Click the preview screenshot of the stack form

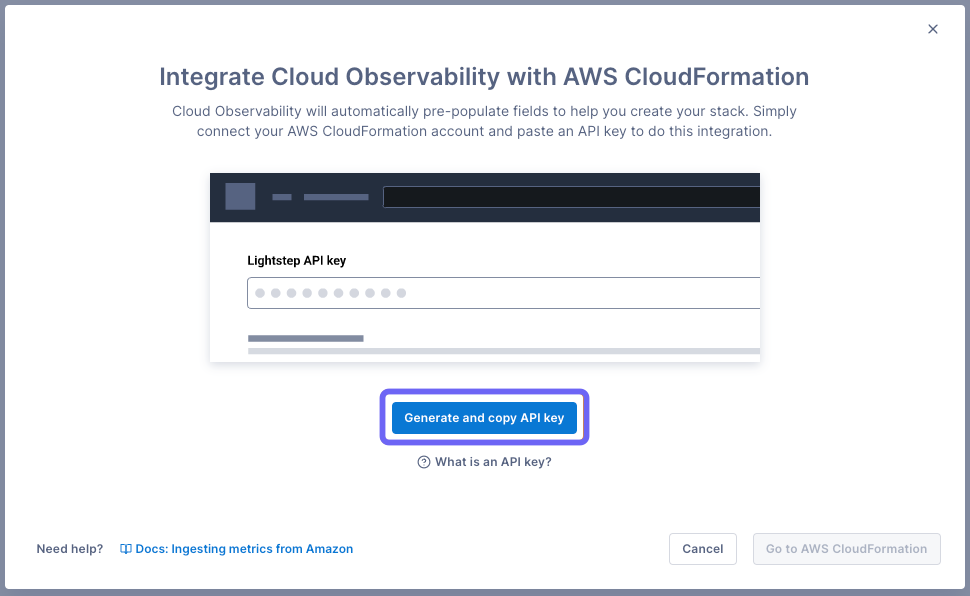click(x=484, y=265)
